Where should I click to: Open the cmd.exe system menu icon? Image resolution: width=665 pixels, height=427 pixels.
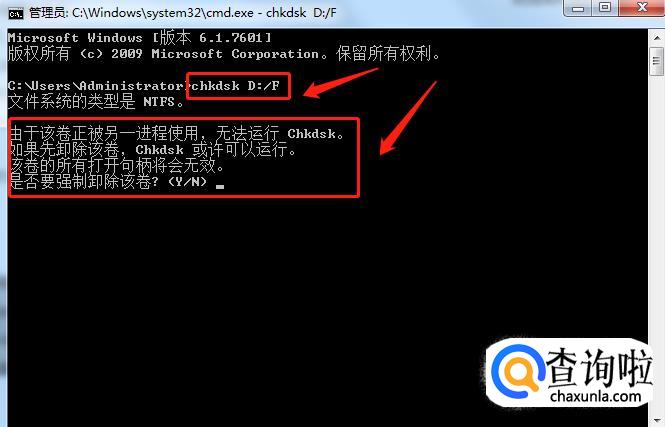[16, 14]
